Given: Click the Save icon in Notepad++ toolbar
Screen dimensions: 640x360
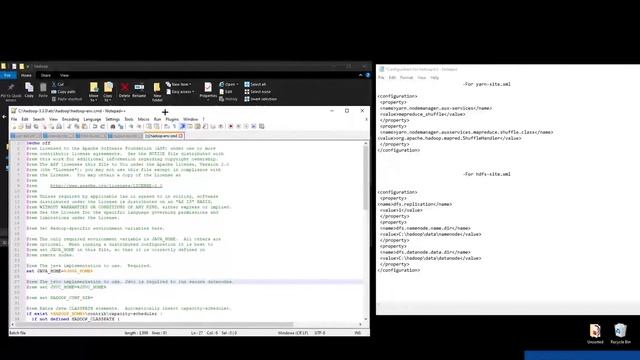Looking at the screenshot, I should click(x=29, y=127).
